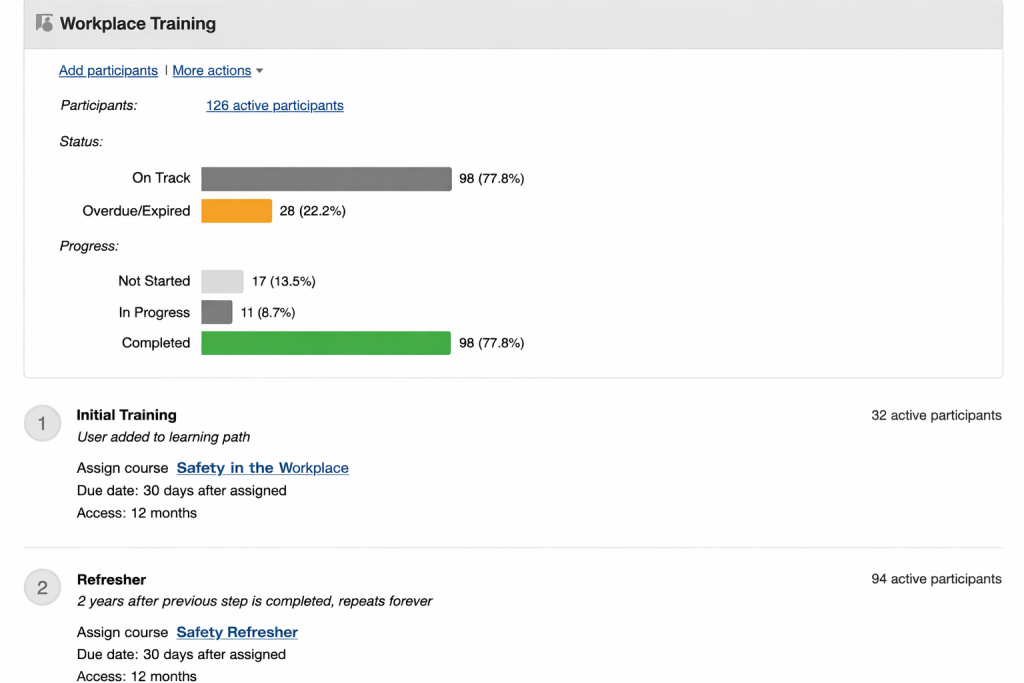
Task: Click the 32 active participants count
Action: [x=935, y=415]
